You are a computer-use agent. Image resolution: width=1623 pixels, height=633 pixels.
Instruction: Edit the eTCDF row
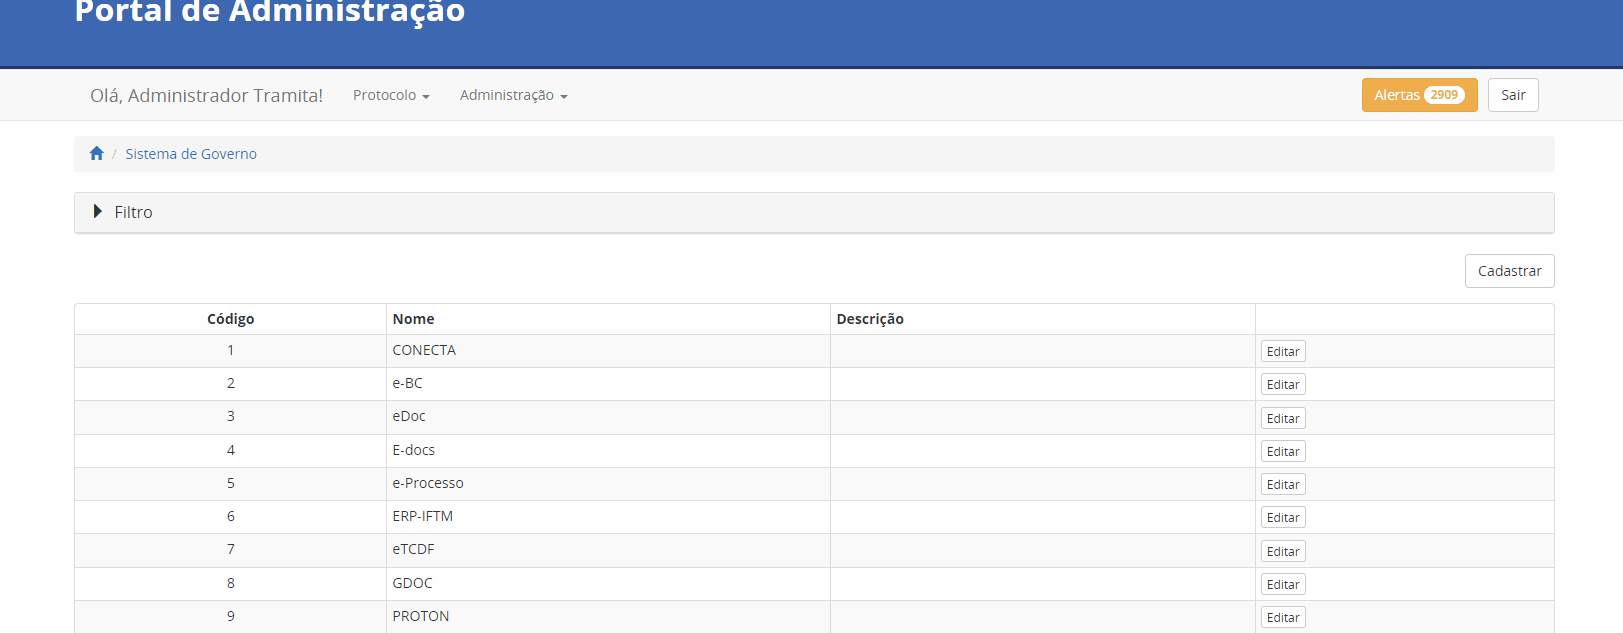point(1283,551)
